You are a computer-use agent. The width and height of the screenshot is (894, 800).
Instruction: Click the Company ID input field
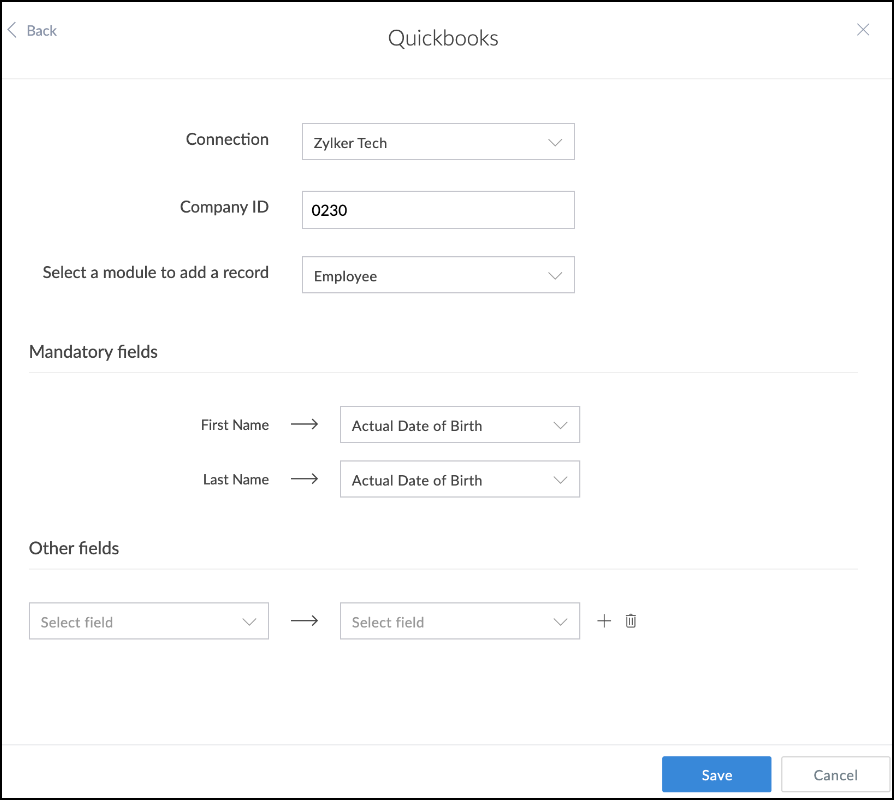tap(438, 210)
